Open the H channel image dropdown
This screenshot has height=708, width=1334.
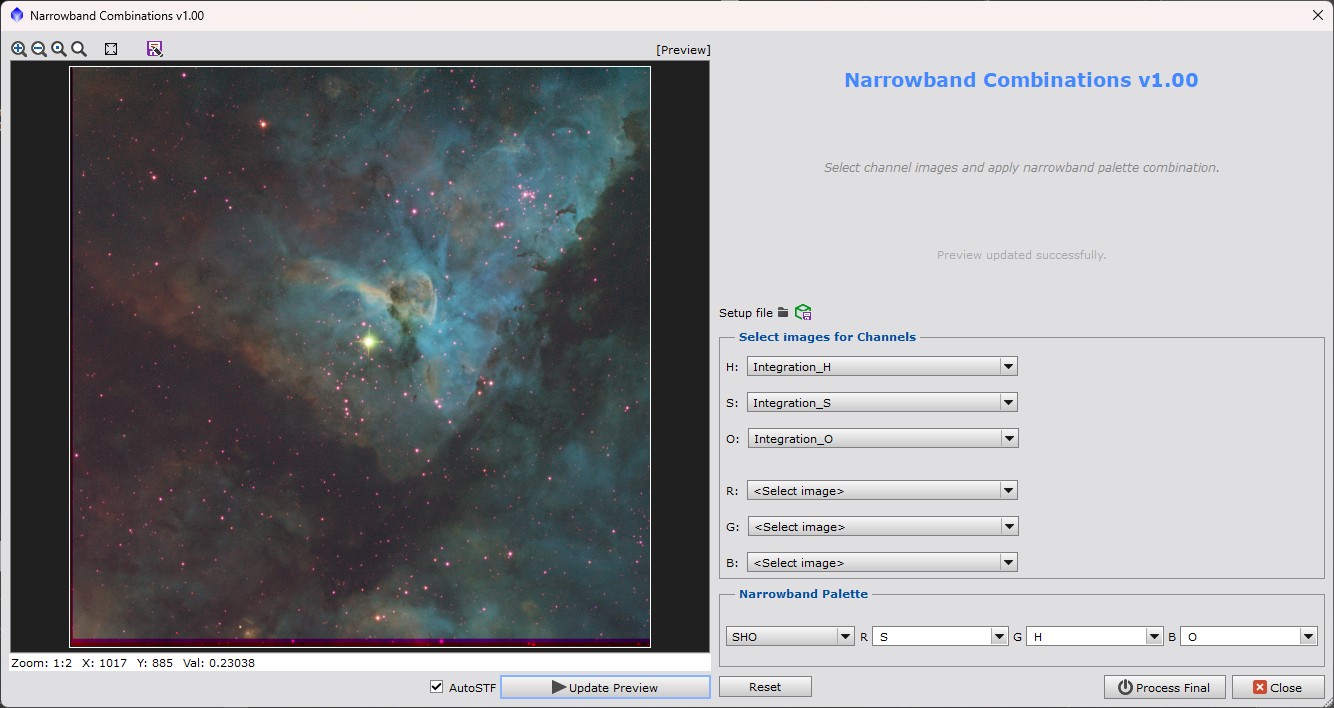pos(882,367)
